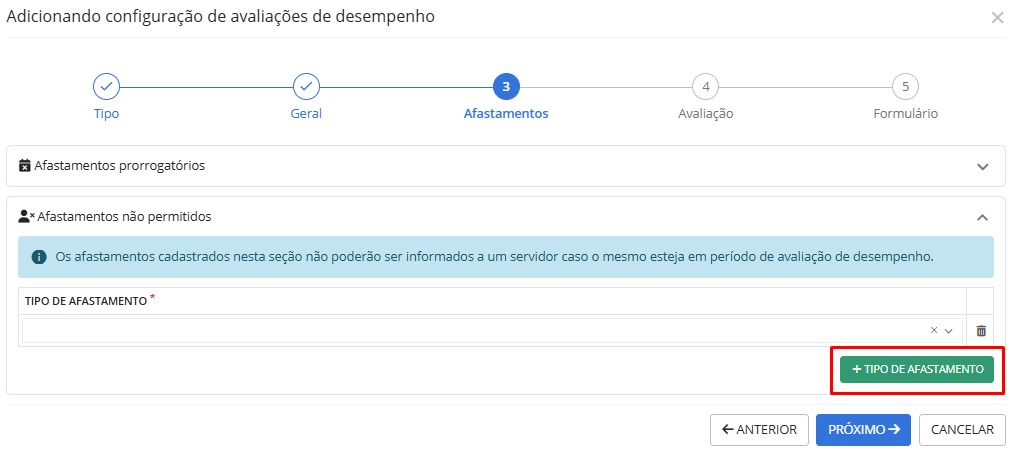Add a new row with + Tipo de Afastamento
The image size is (1013, 451).
click(917, 369)
